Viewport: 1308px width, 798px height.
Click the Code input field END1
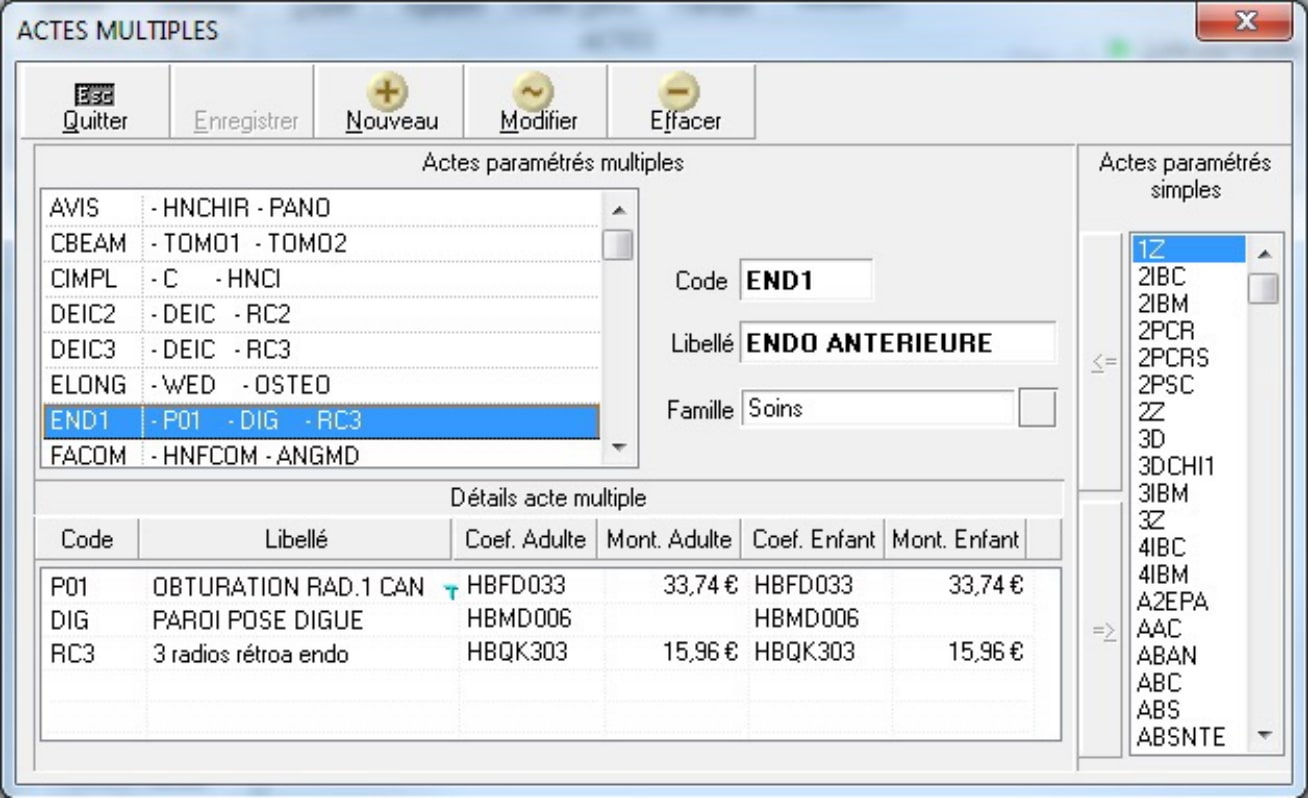(805, 281)
